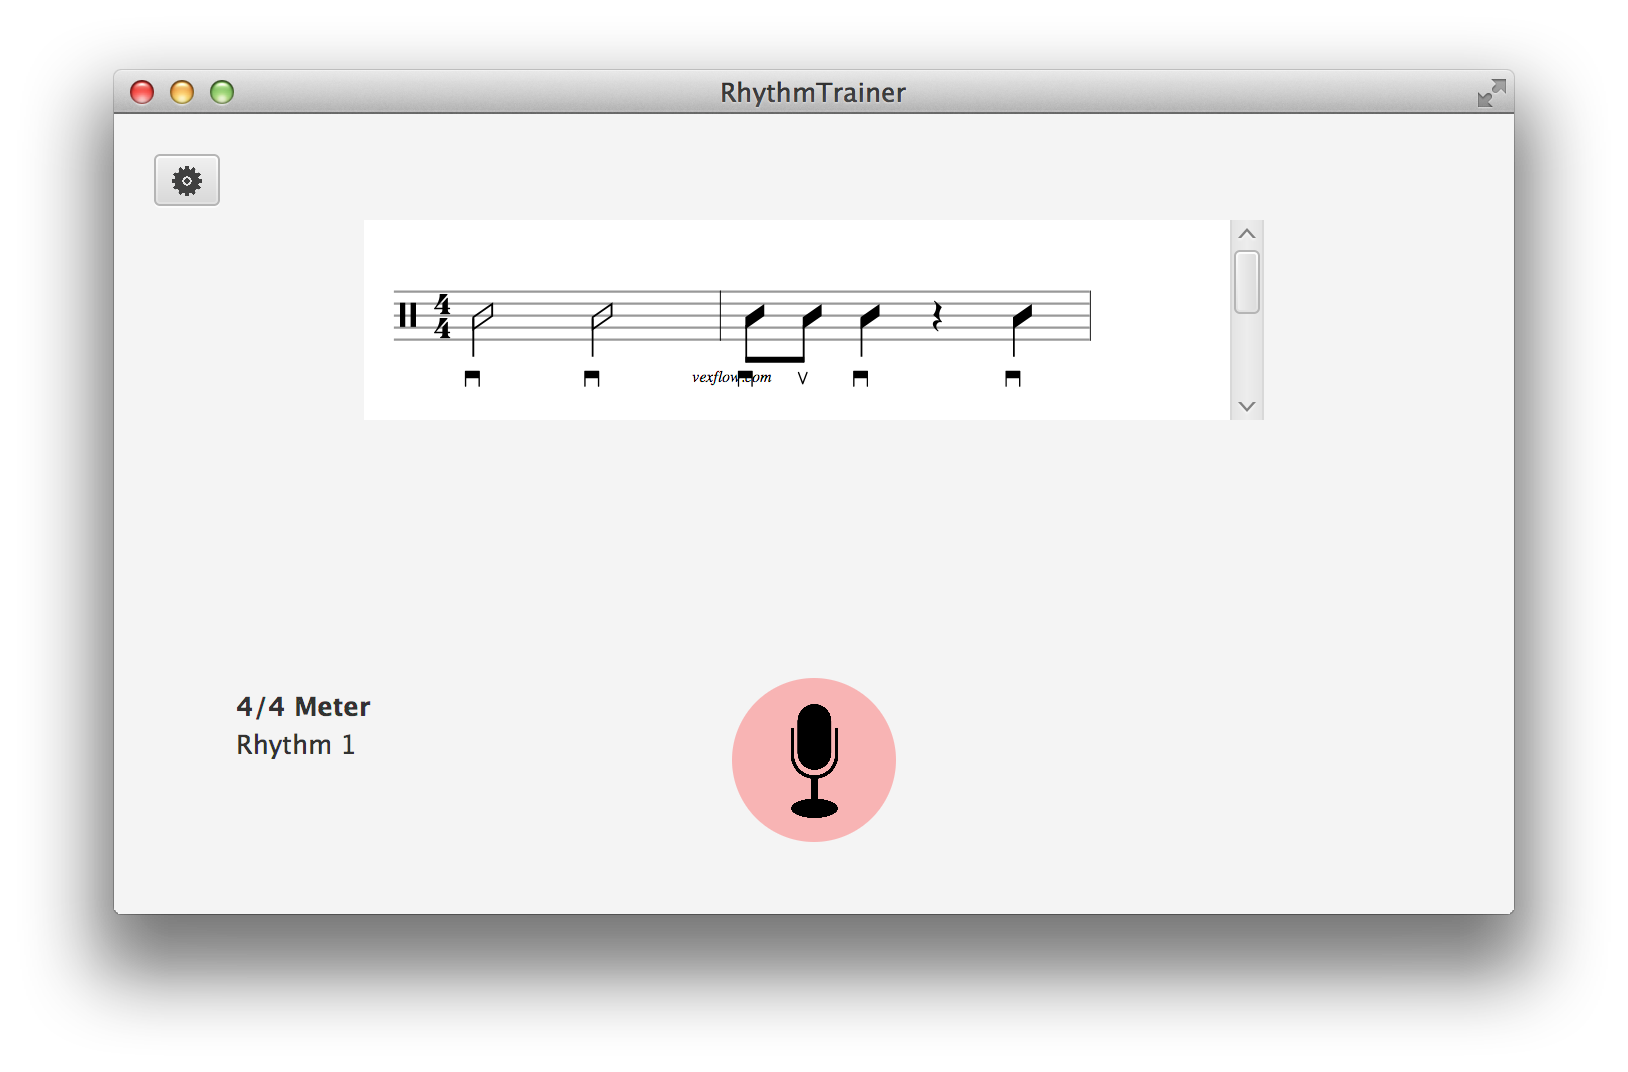1628x1072 pixels.
Task: Click the quarter rest in the second measure
Action: (937, 316)
